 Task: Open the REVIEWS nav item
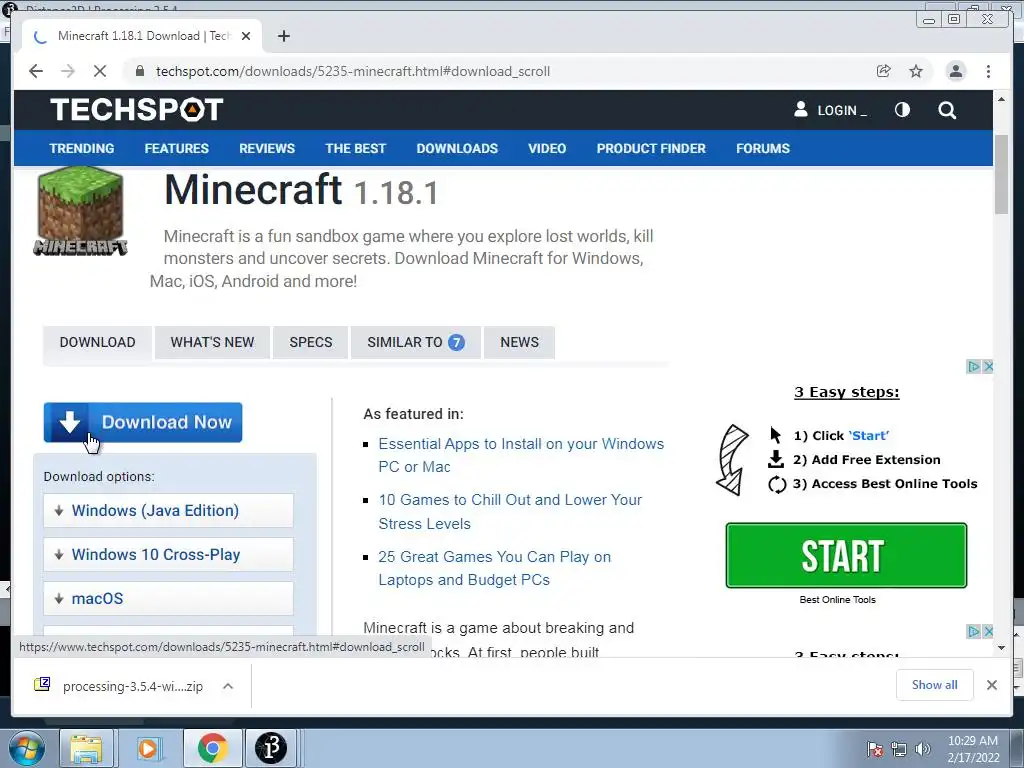[267, 148]
